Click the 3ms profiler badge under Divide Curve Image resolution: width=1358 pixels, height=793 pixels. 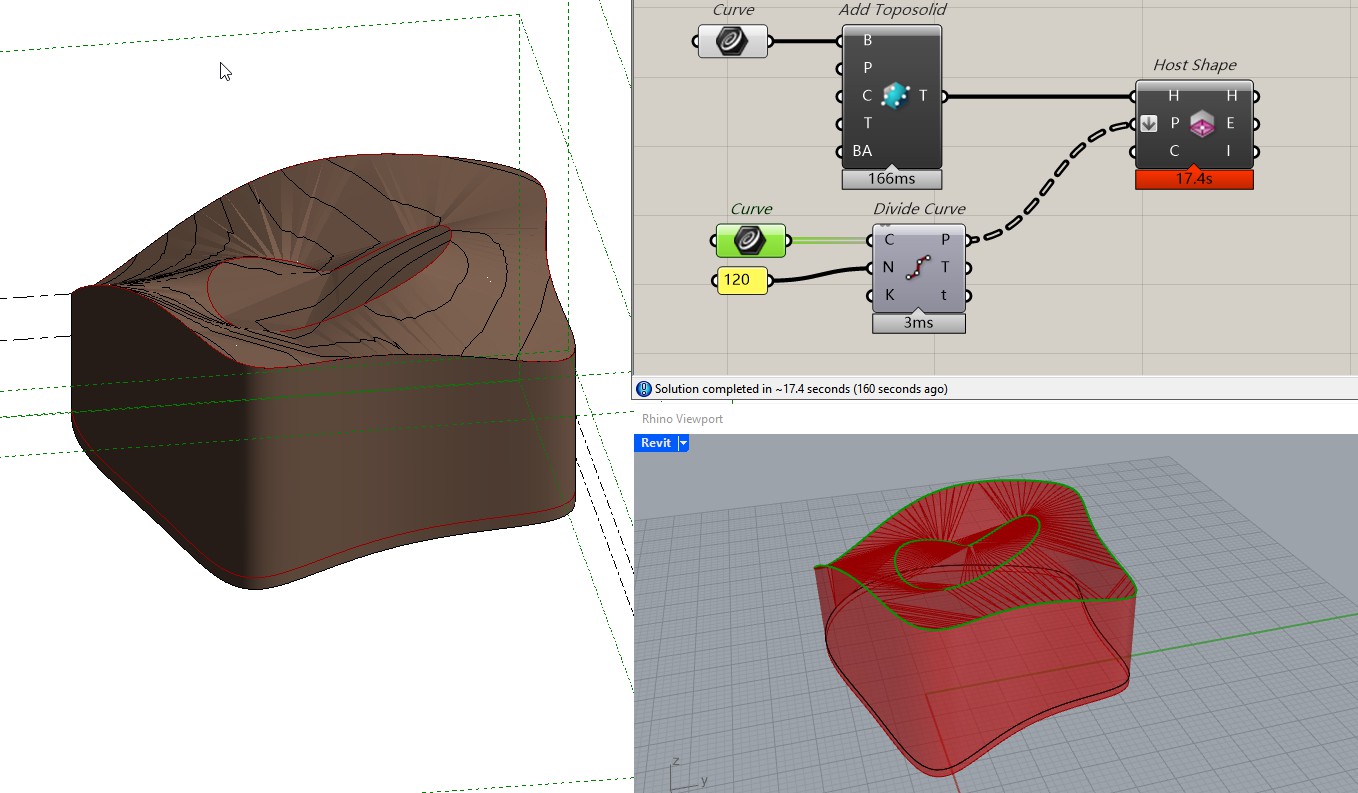coord(918,324)
